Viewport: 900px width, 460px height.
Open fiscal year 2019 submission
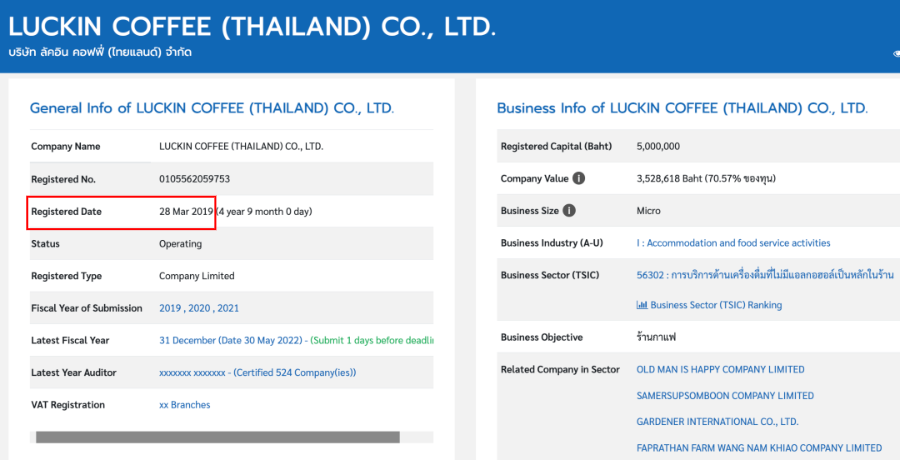169,308
